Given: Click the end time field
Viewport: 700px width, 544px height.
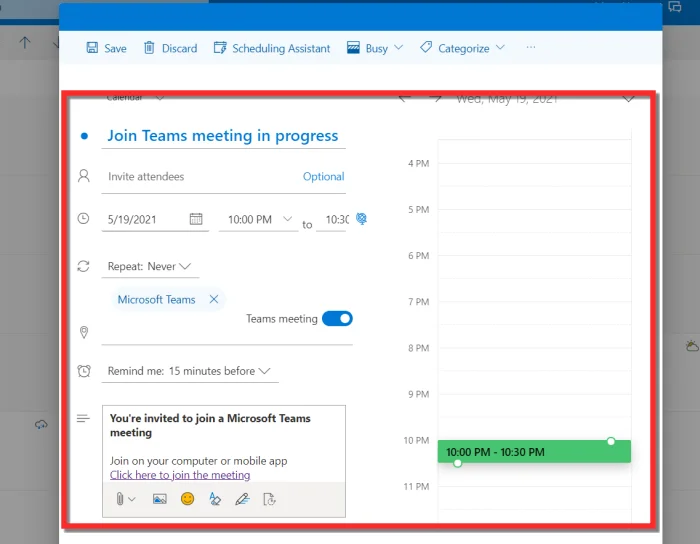Looking at the screenshot, I should tap(332, 220).
